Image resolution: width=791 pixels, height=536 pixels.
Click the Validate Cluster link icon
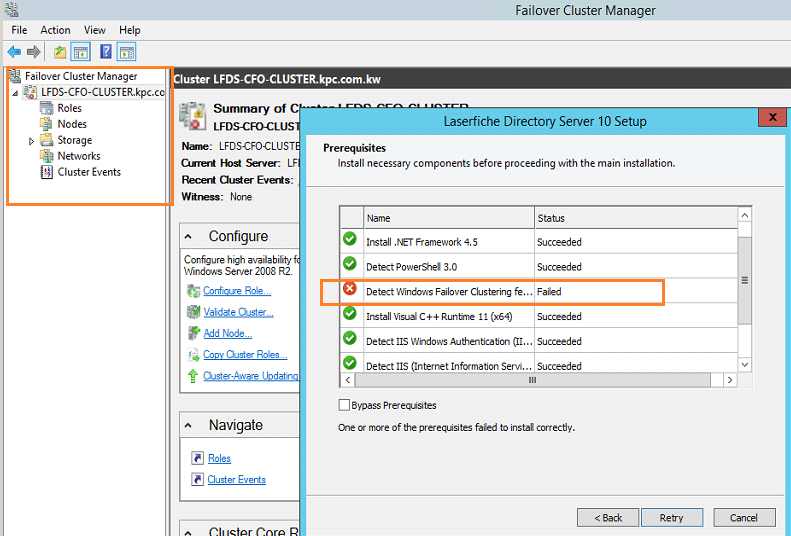pyautogui.click(x=193, y=312)
